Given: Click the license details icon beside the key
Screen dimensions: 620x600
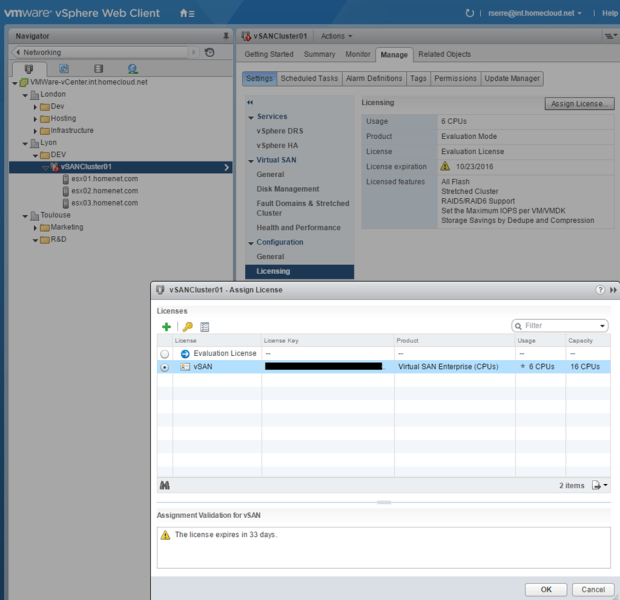Looking at the screenshot, I should click(204, 327).
